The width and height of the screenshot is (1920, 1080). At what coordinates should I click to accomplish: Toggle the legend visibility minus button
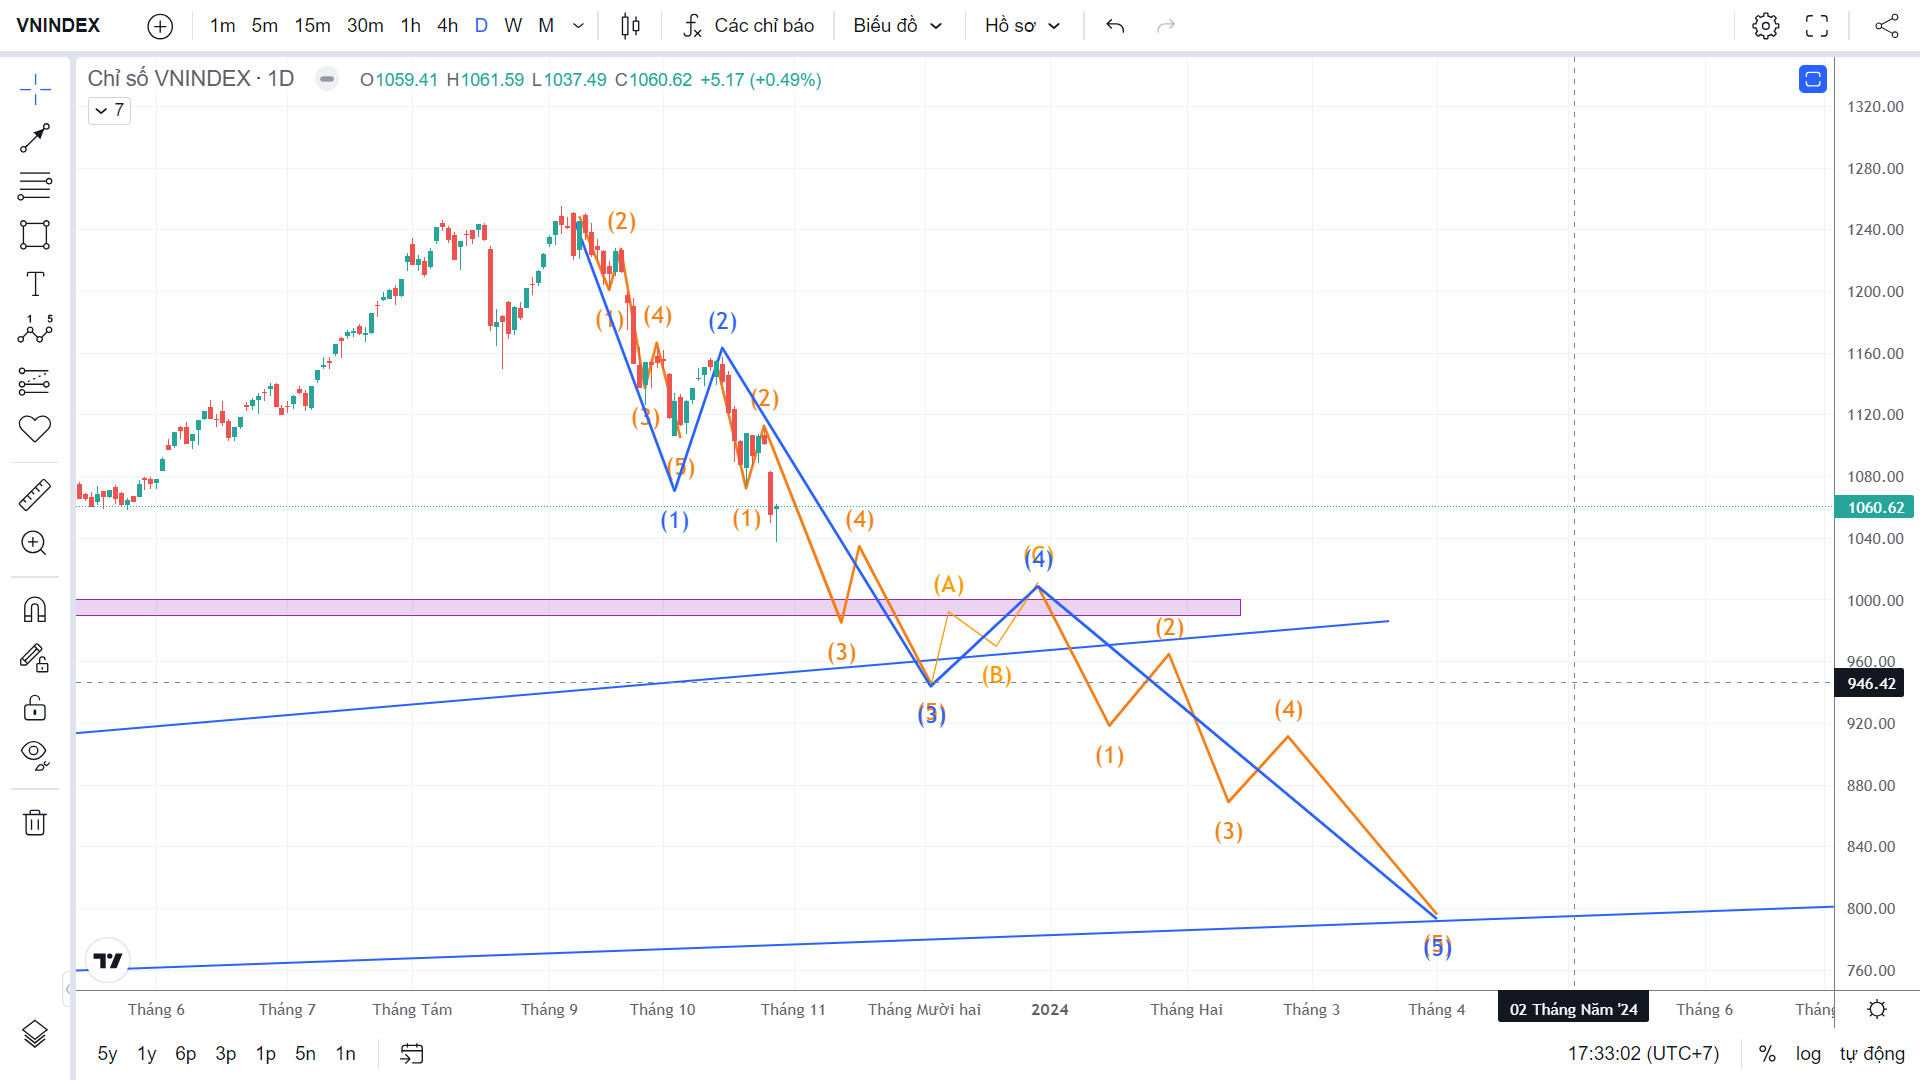(x=327, y=79)
